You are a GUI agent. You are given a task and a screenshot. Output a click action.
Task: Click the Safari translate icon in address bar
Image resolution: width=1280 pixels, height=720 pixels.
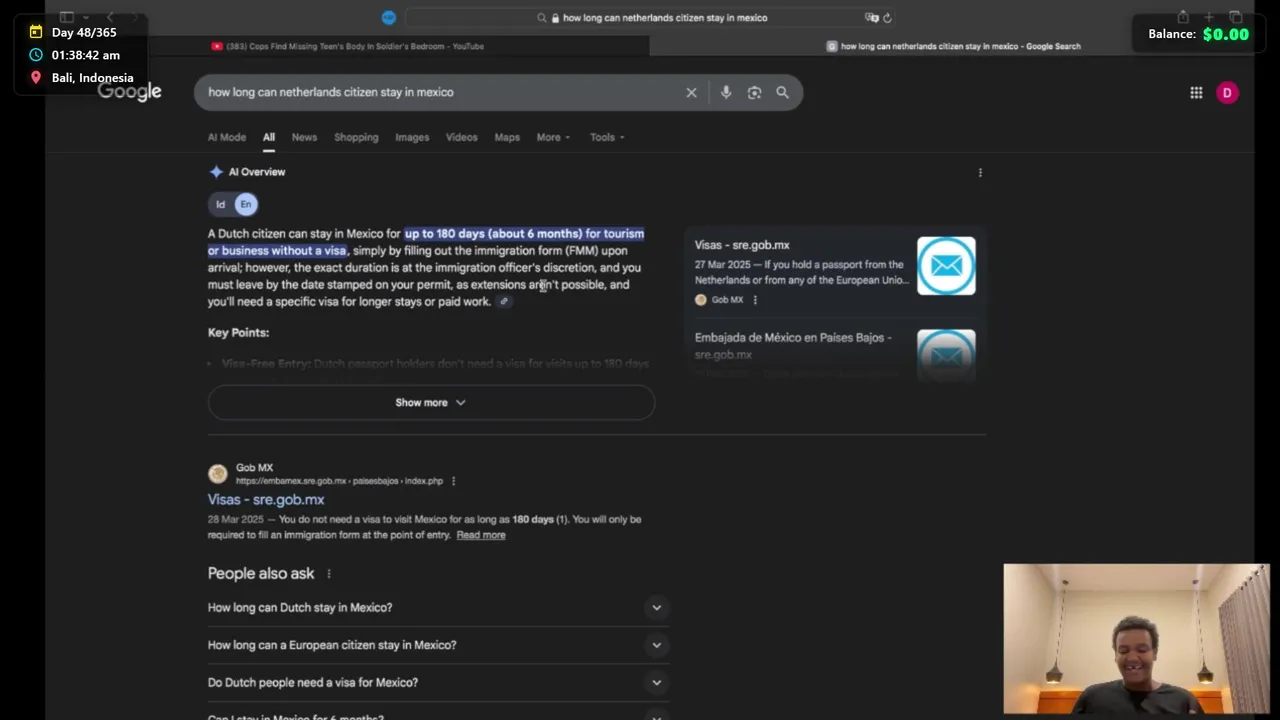[871, 17]
